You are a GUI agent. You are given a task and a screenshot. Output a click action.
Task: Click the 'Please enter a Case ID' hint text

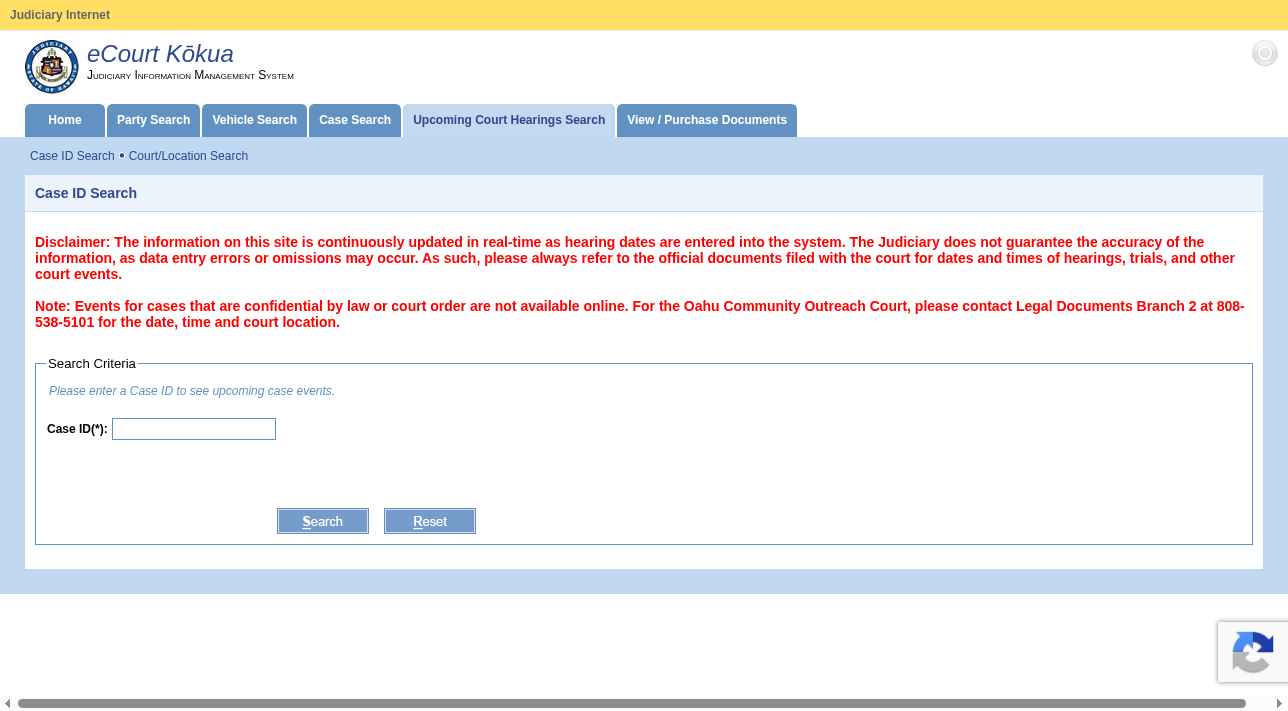[192, 391]
